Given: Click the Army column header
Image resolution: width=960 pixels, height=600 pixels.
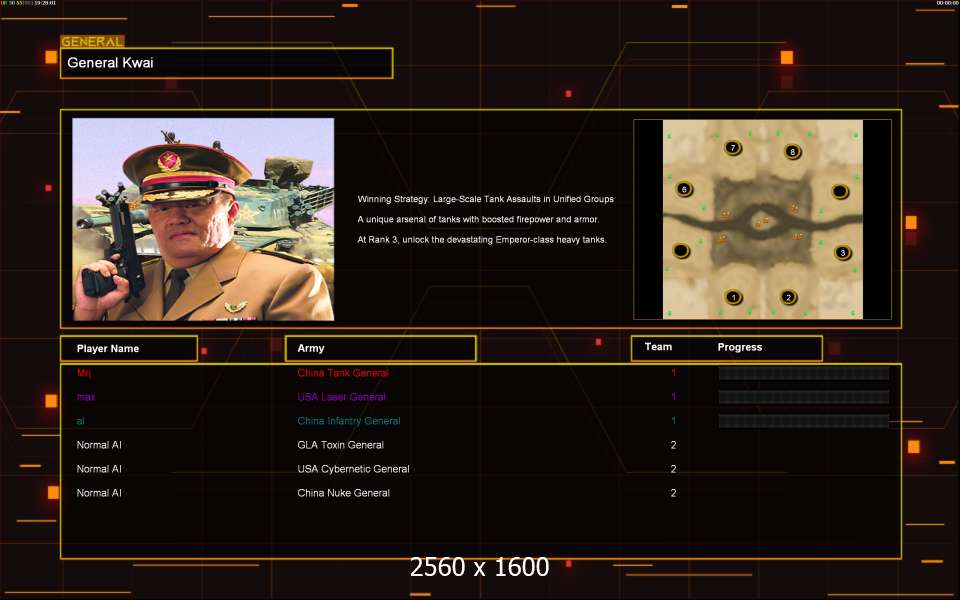Looking at the screenshot, I should [381, 348].
